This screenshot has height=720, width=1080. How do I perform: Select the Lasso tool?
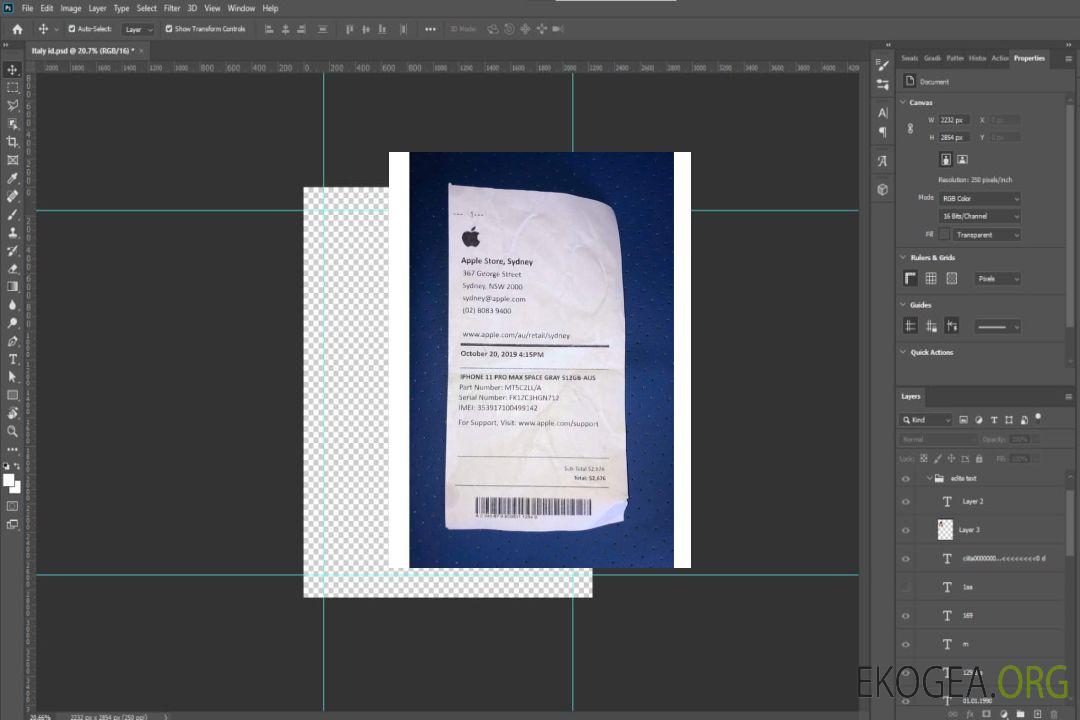[12, 105]
